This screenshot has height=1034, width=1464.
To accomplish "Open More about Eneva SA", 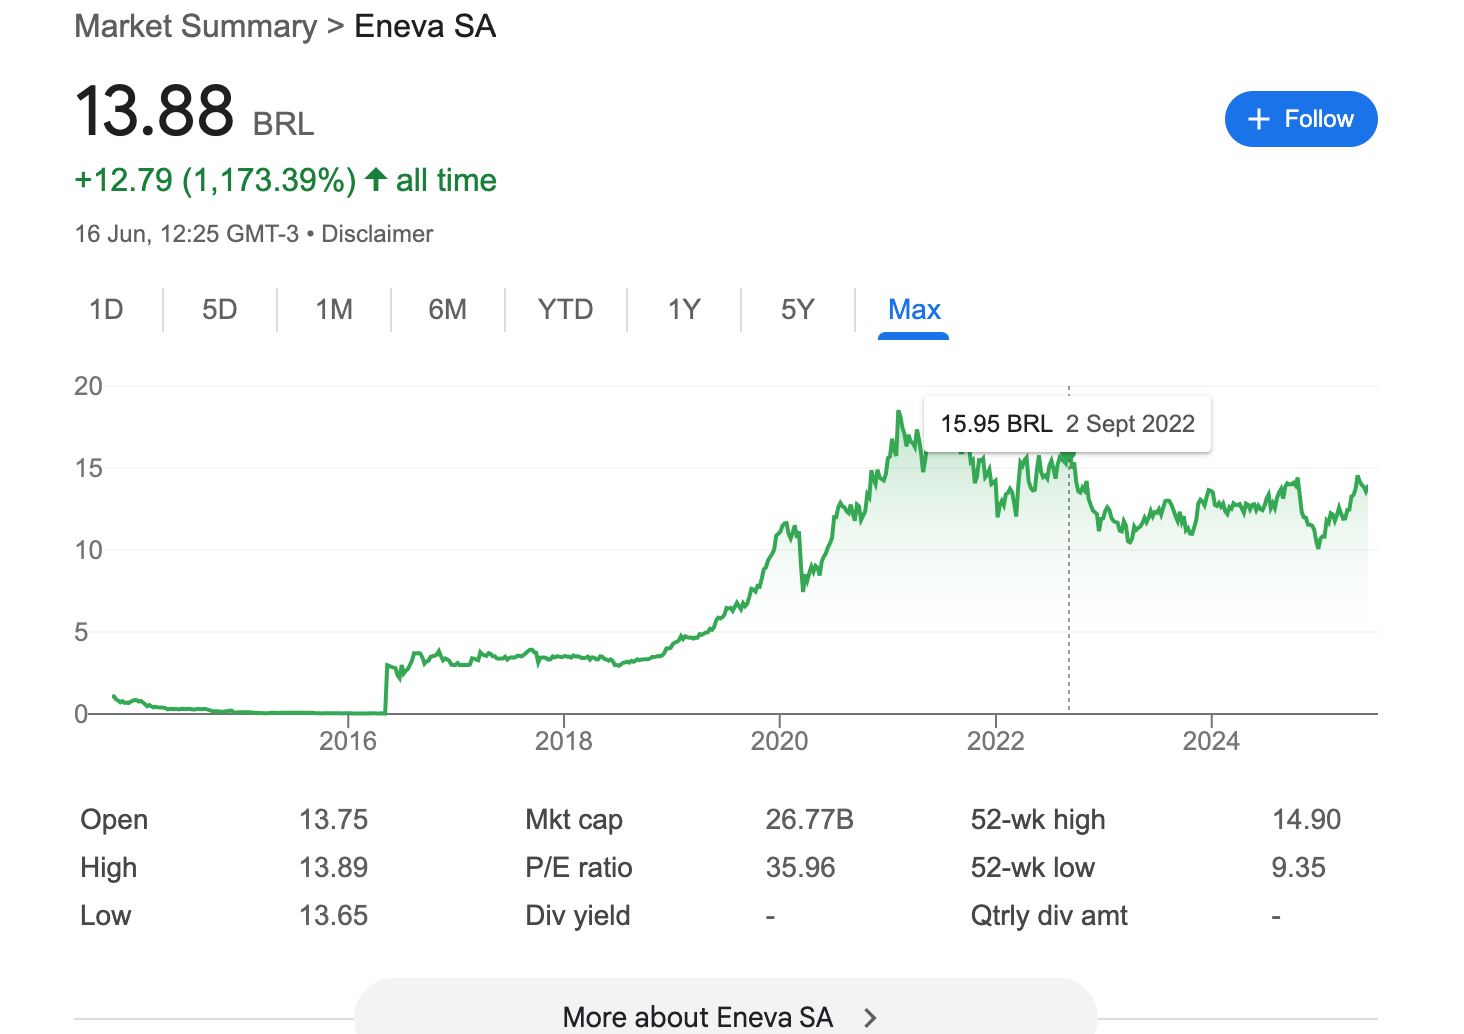I will [x=726, y=1008].
